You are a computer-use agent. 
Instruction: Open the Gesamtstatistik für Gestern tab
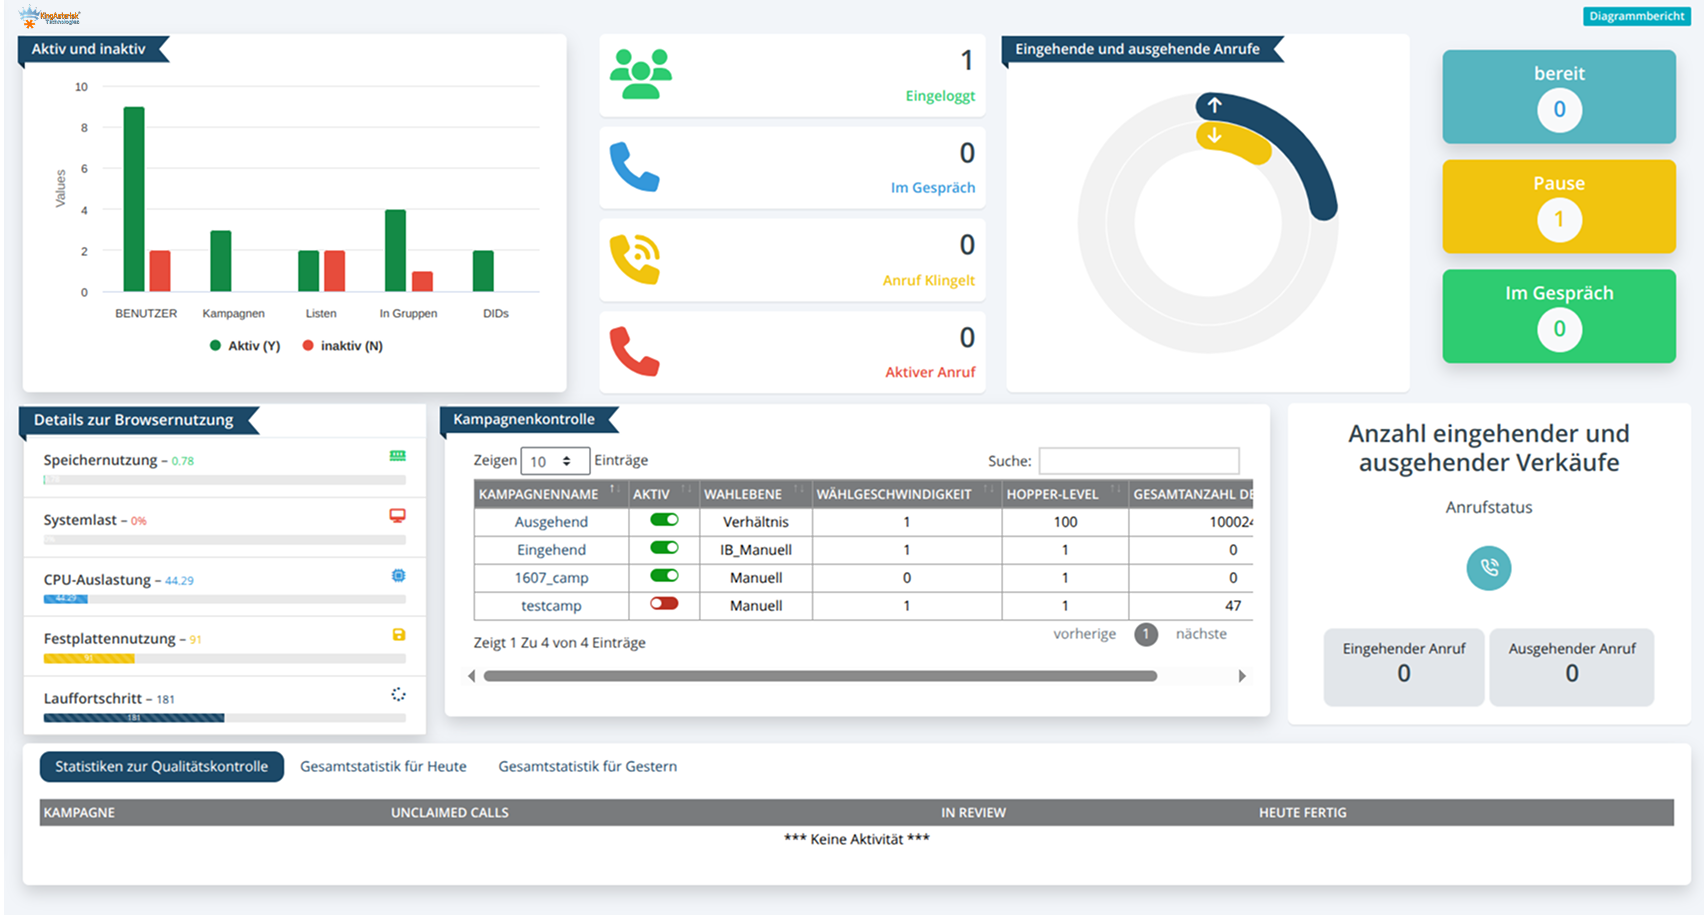[587, 767]
